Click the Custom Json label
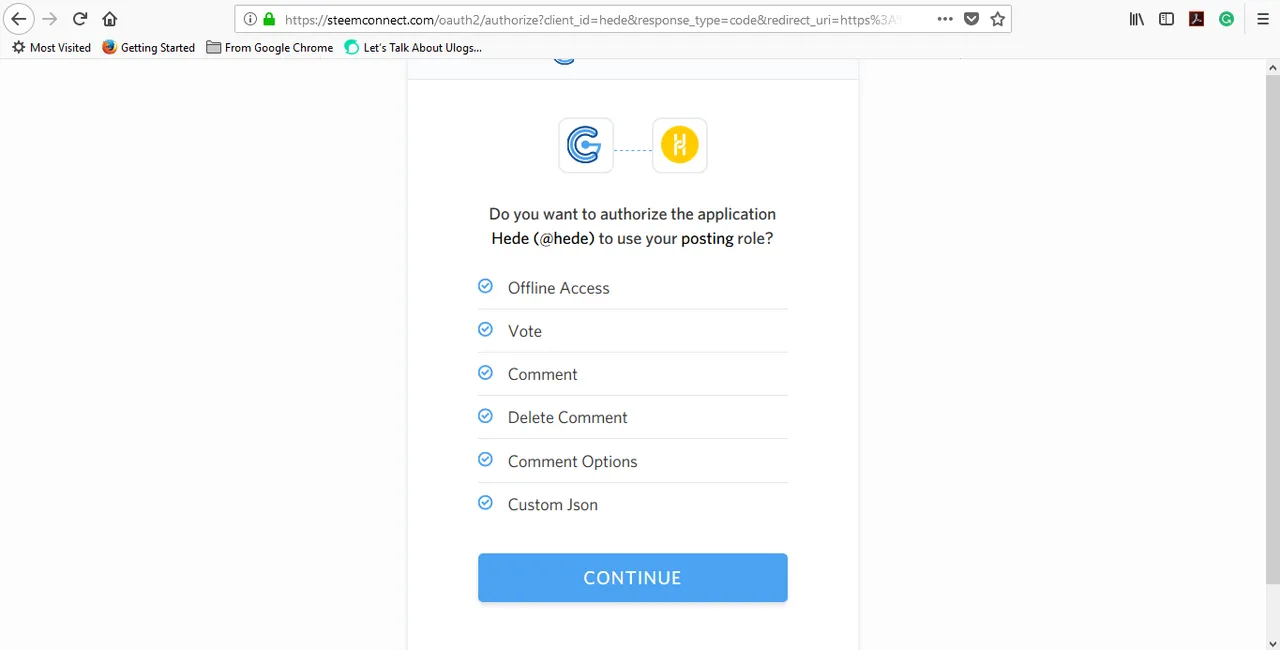The width and height of the screenshot is (1280, 650). 553,505
